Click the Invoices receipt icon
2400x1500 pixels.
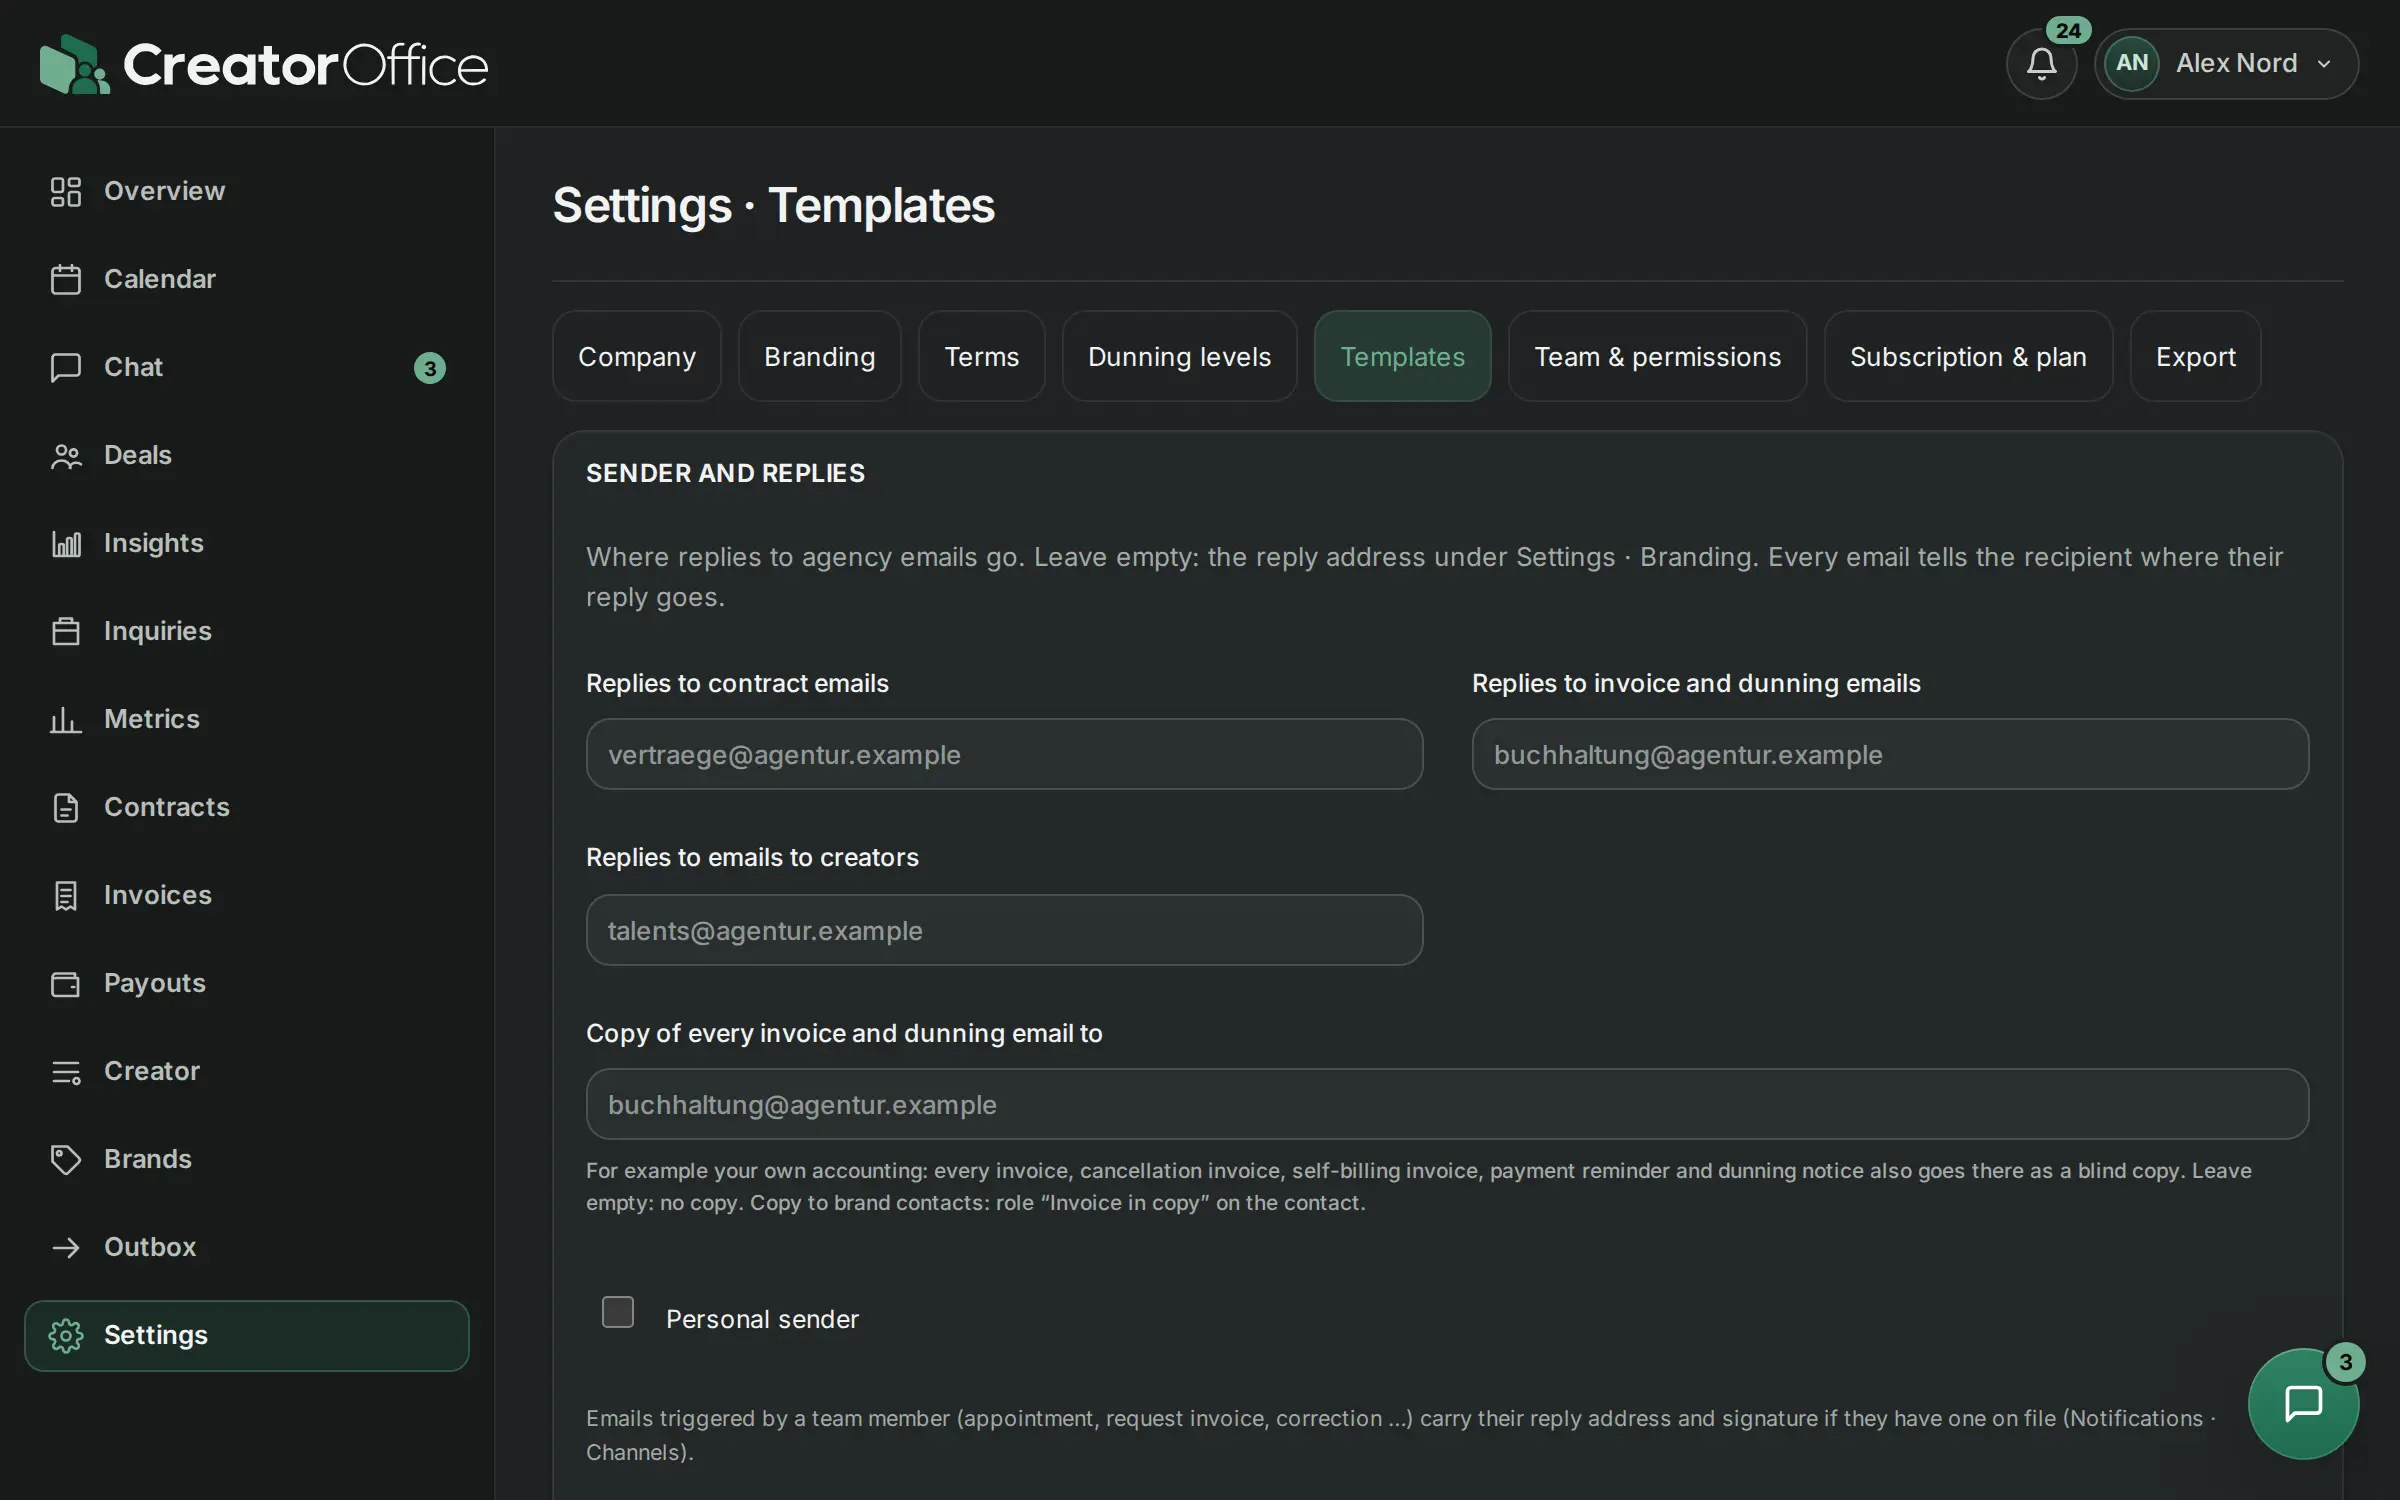pos(66,895)
